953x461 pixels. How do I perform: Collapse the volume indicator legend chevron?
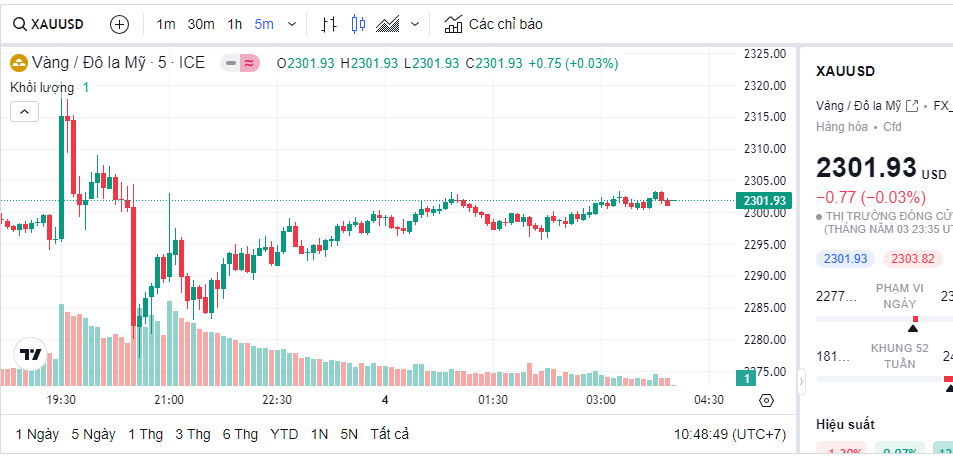(24, 111)
